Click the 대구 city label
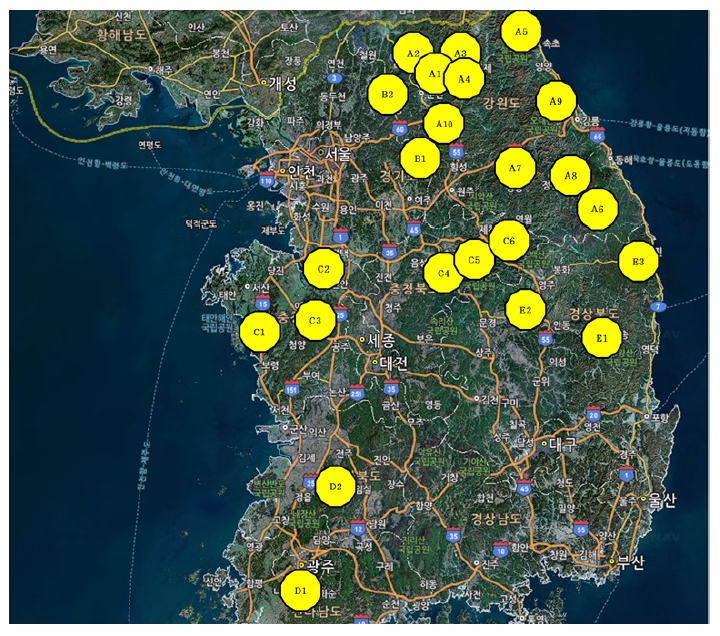The image size is (720, 636). (x=564, y=444)
